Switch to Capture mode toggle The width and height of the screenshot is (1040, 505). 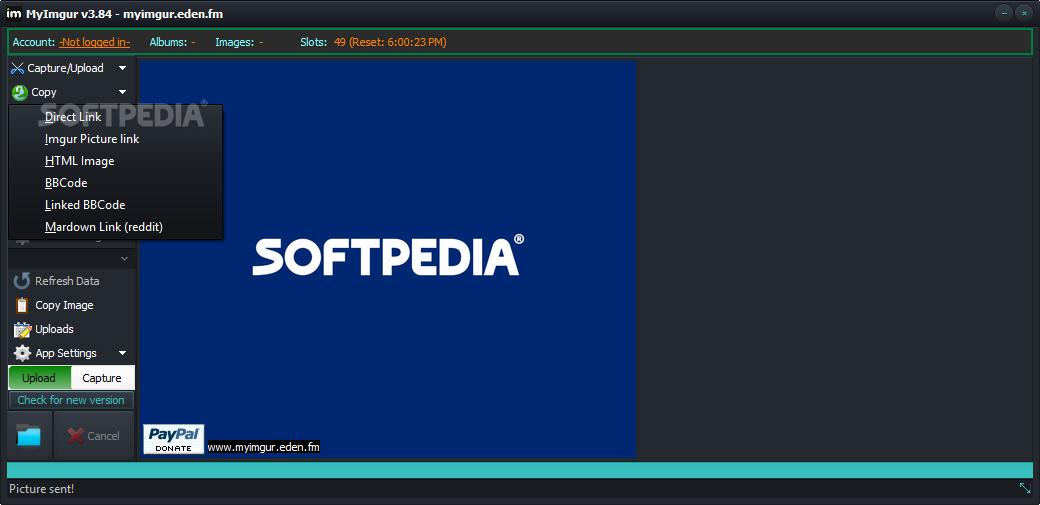(102, 378)
